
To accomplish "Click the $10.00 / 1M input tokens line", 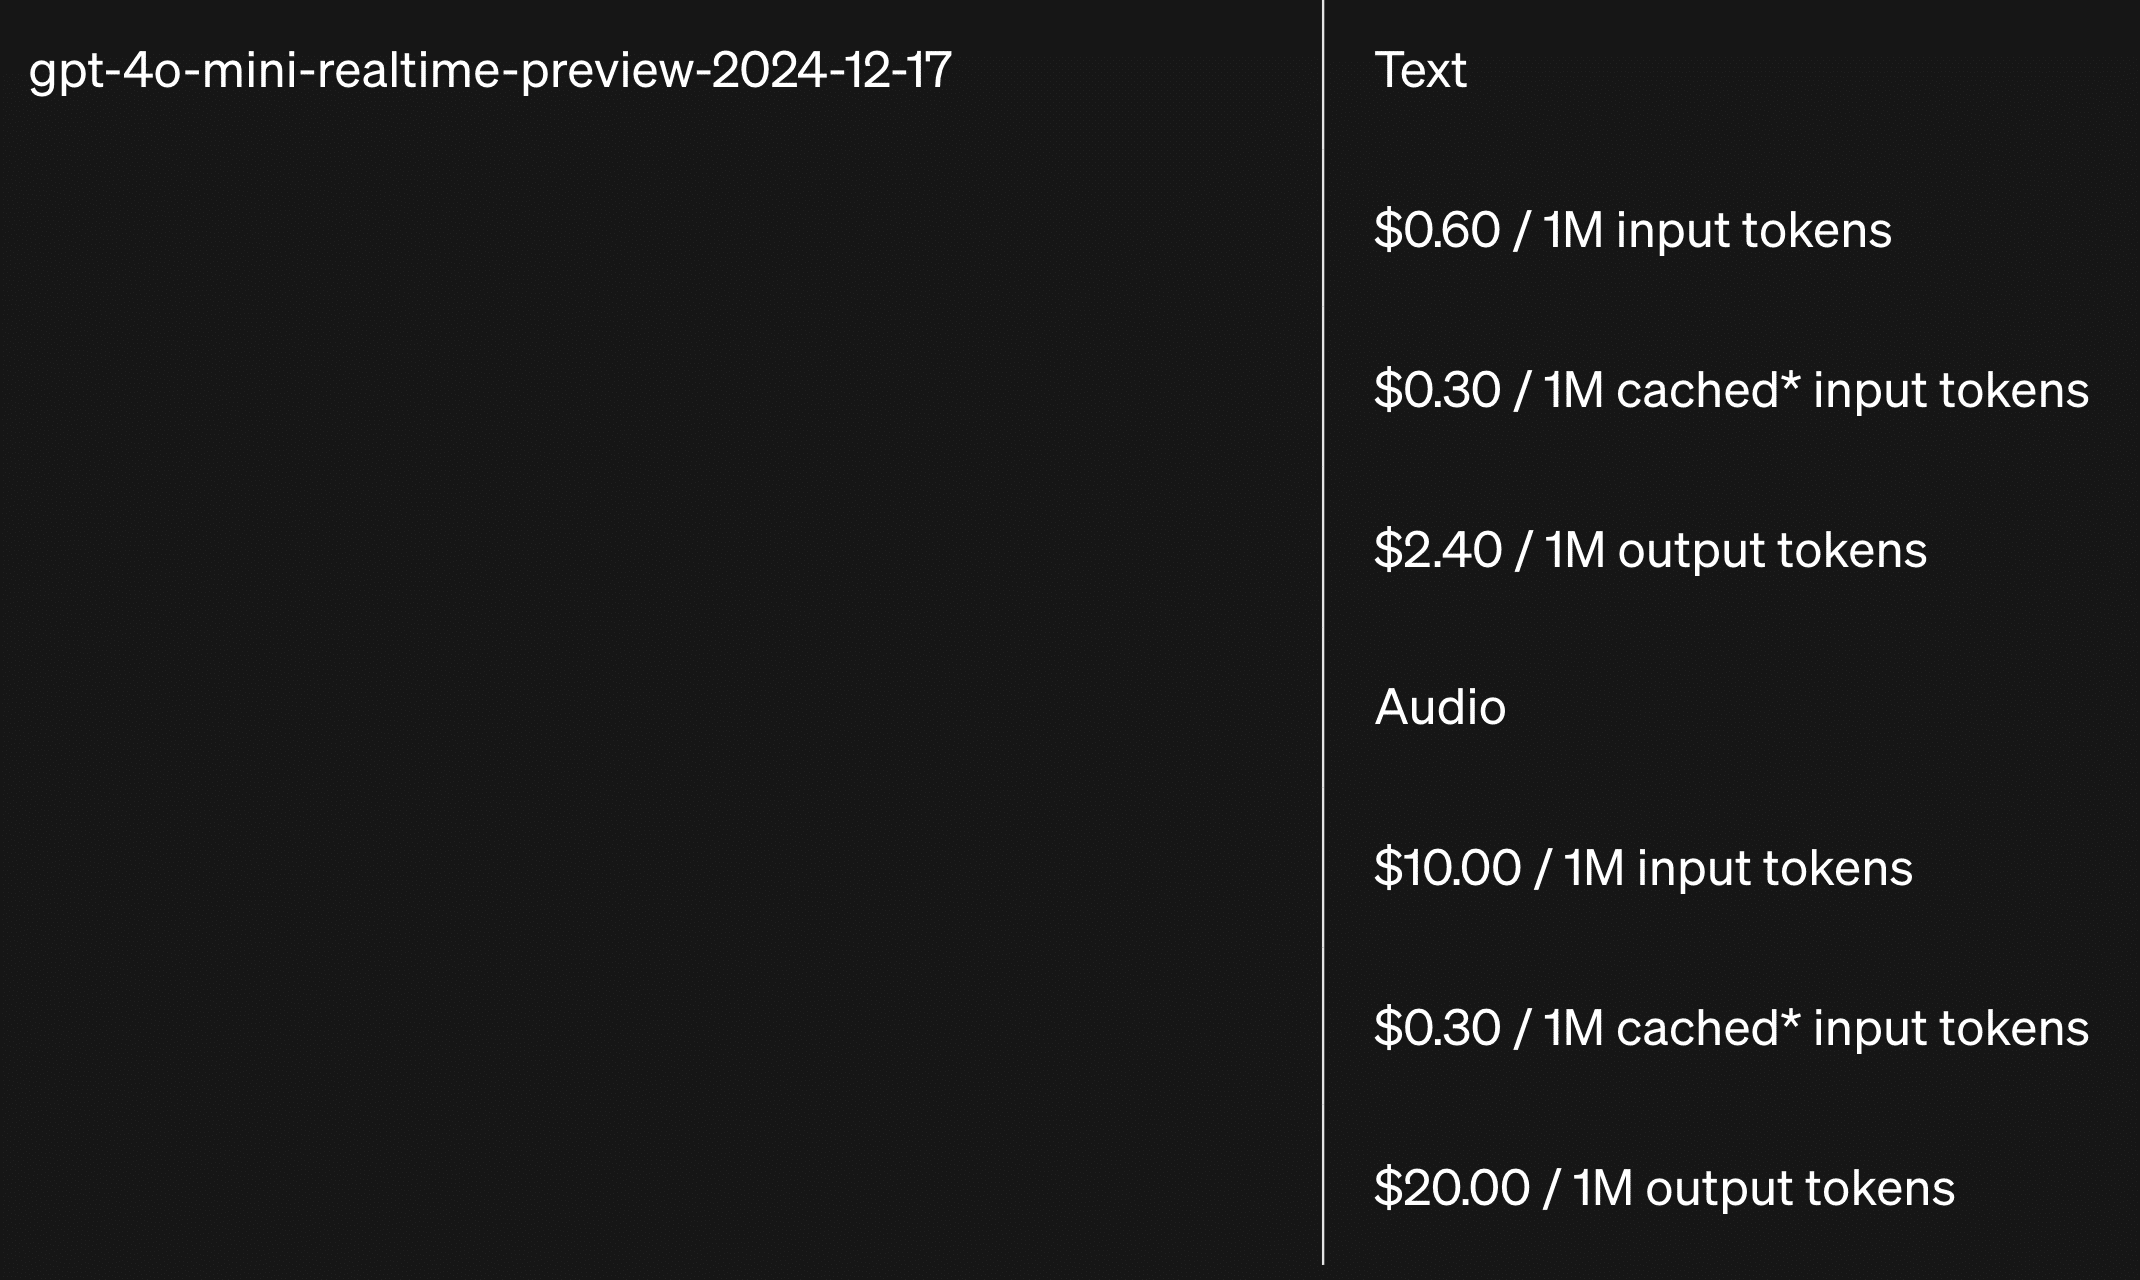I will [1642, 868].
